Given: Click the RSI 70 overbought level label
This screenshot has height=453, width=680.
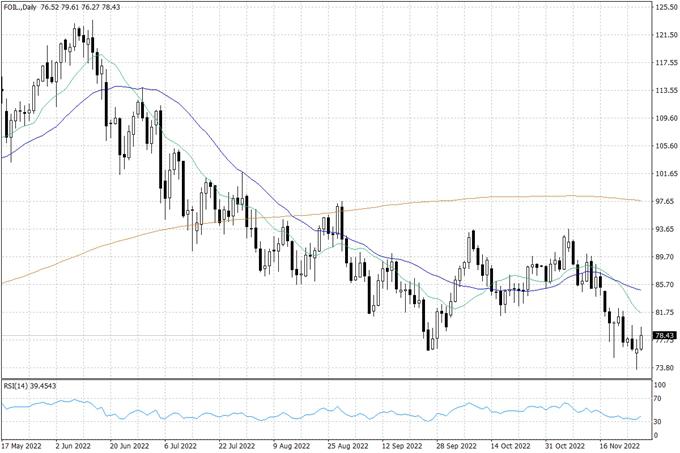Looking at the screenshot, I should [658, 399].
